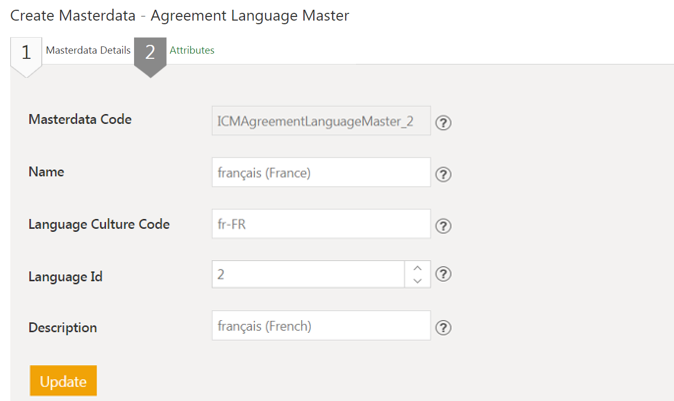Click the Description label text

pyautogui.click(x=63, y=327)
